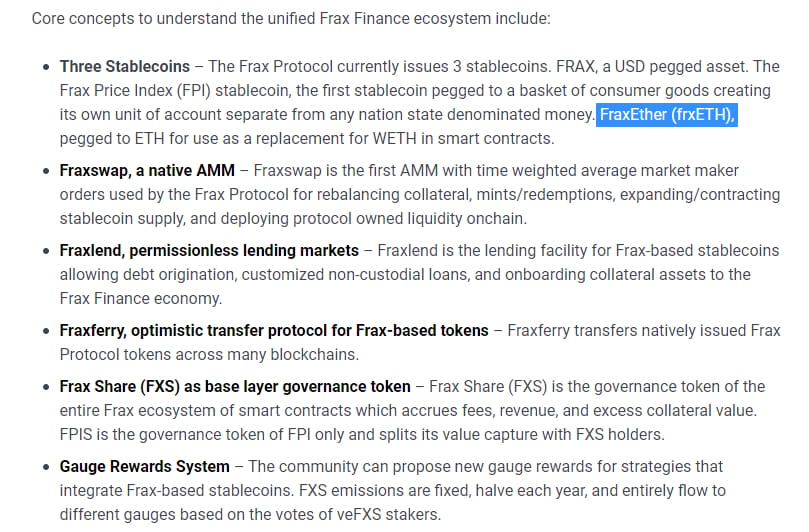Viewport: 809px width, 532px height.
Task: Click the "Fraxferry, optimistic transfer protocol" heading
Action: pyautogui.click(x=274, y=330)
